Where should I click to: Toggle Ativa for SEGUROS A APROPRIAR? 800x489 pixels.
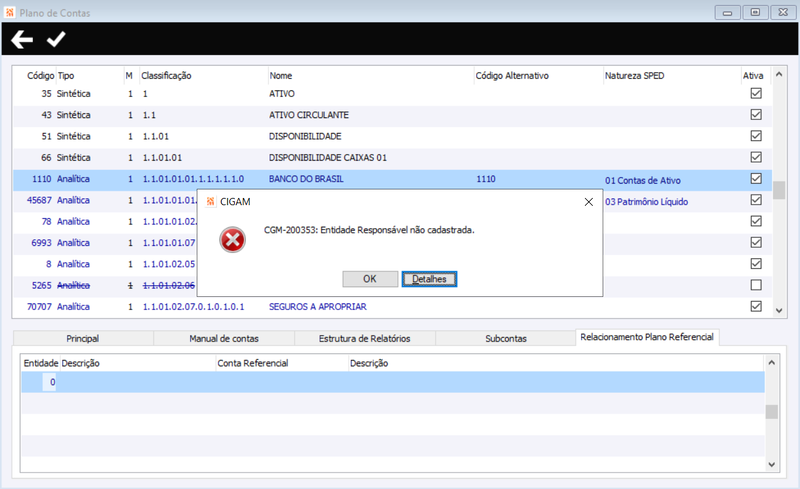coord(756,306)
